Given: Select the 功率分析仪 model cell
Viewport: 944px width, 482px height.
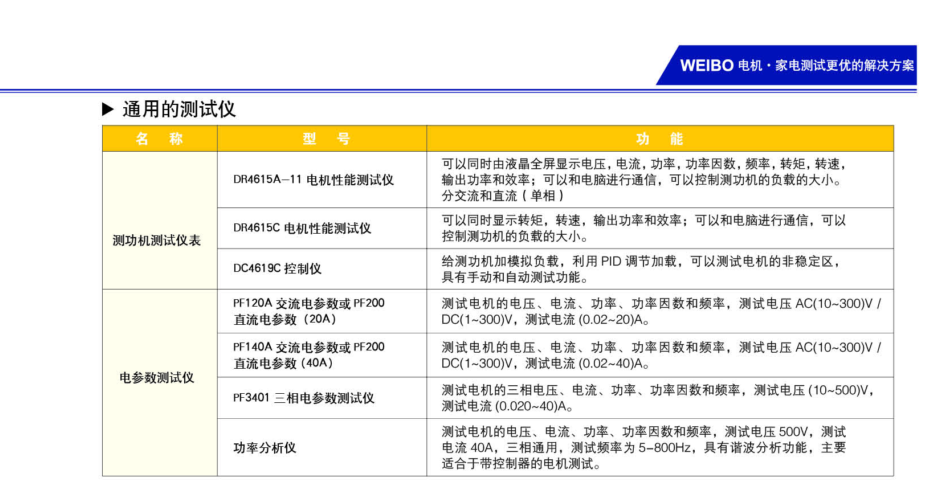Looking at the screenshot, I should pyautogui.click(x=322, y=447).
